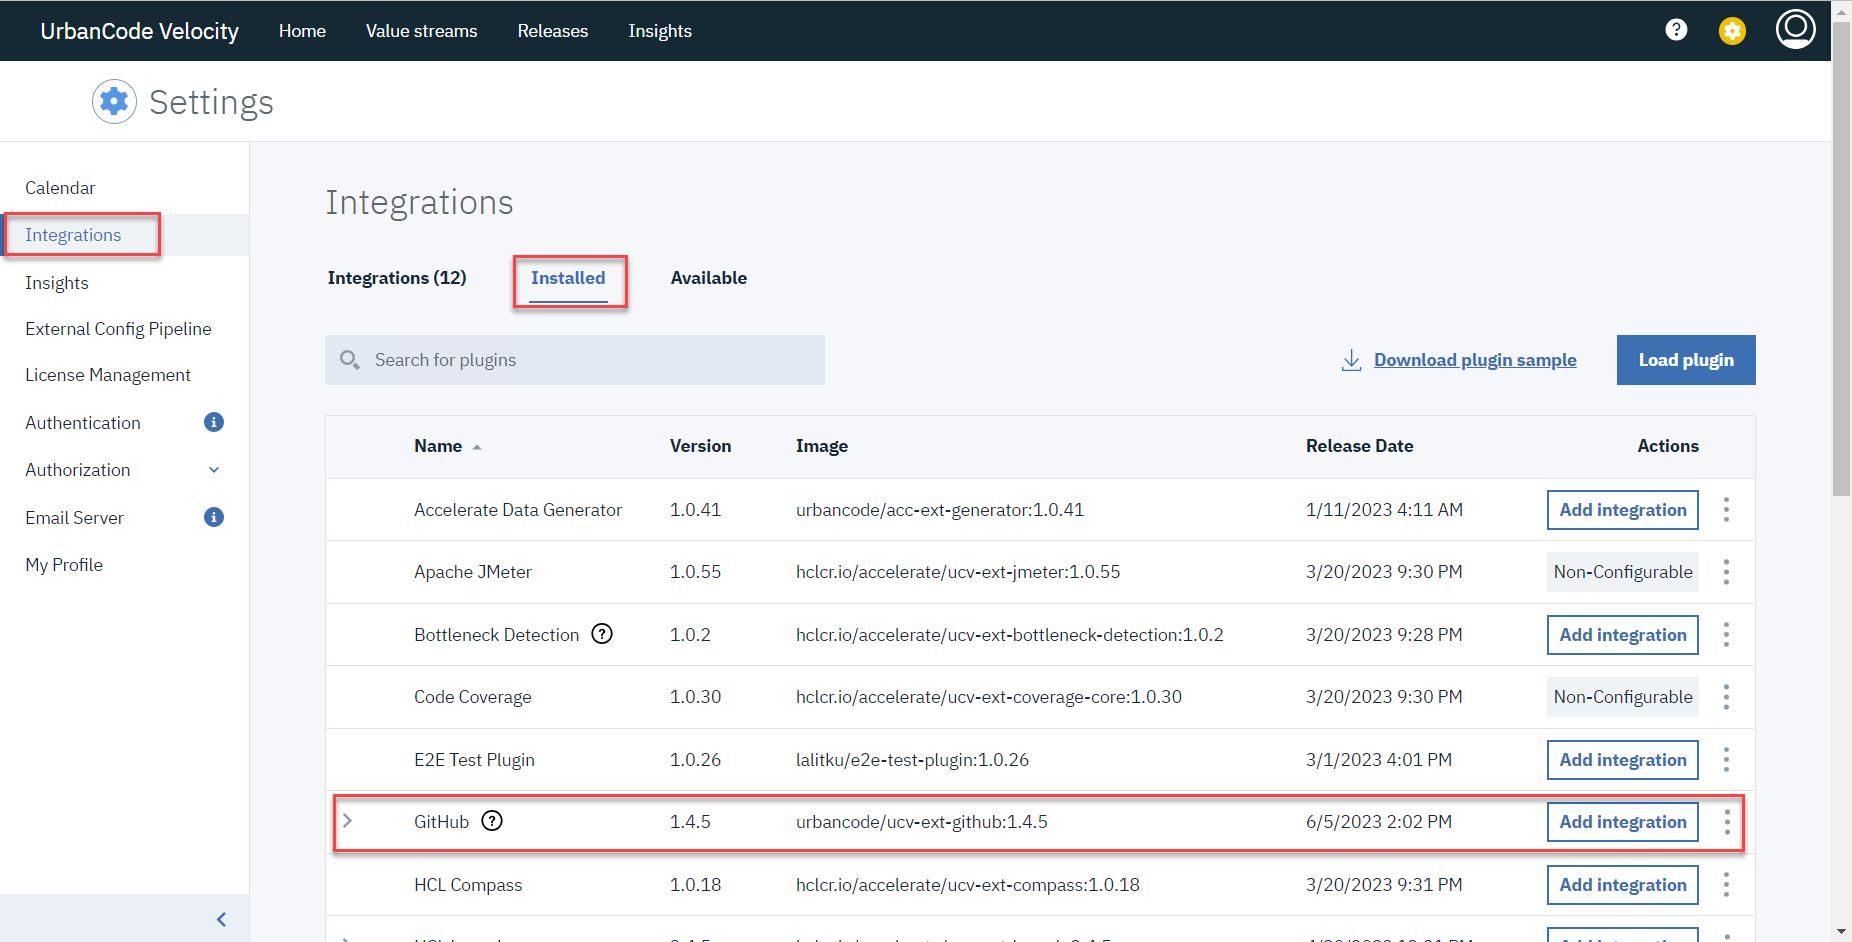Screen dimensions: 1852x942
Task: Click the Load plugin button
Action: coord(1685,360)
